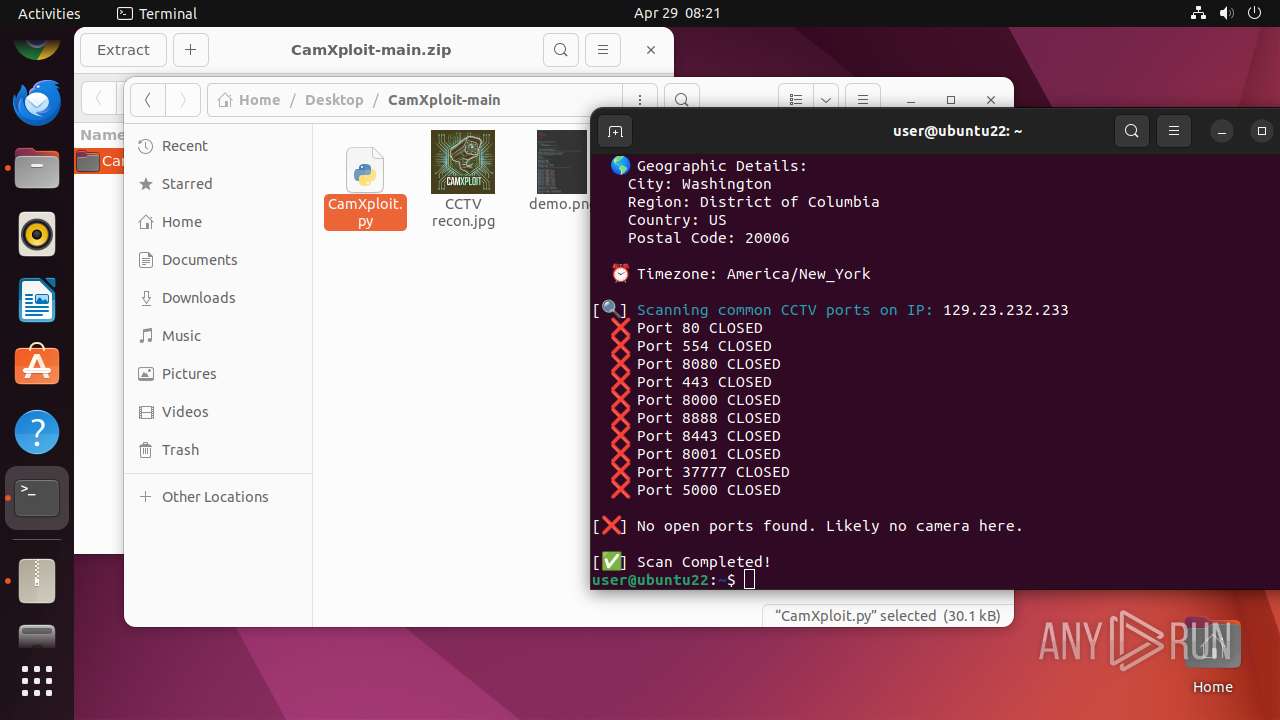Expand view options dropdown in Files

click(826, 100)
